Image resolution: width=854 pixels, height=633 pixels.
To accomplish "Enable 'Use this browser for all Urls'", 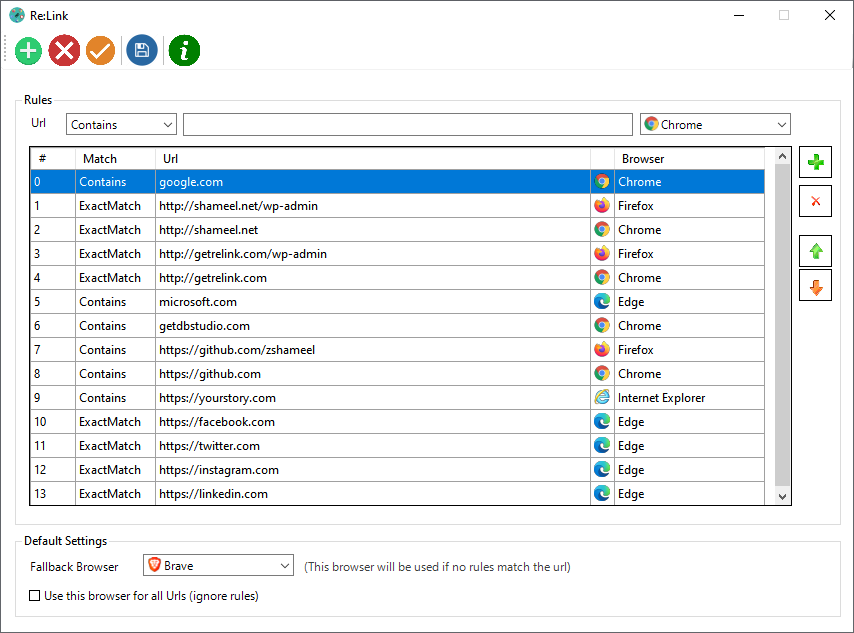I will 36,596.
